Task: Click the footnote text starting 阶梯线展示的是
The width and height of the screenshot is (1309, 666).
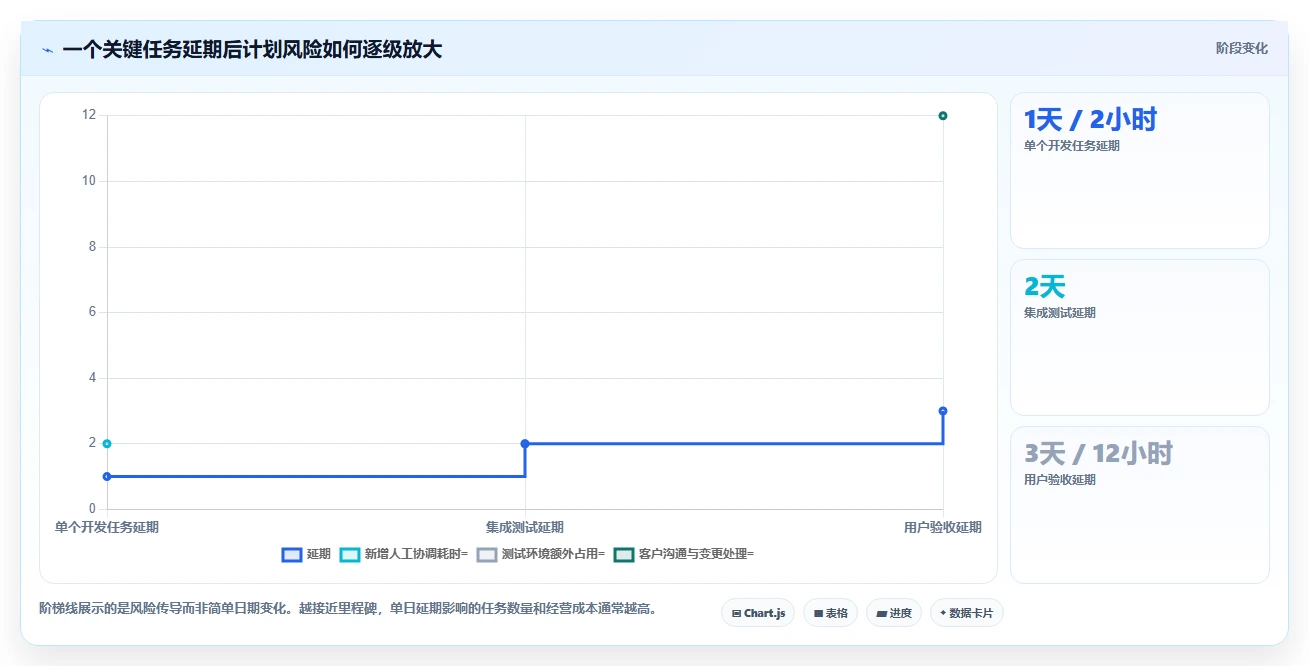Action: pos(348,608)
